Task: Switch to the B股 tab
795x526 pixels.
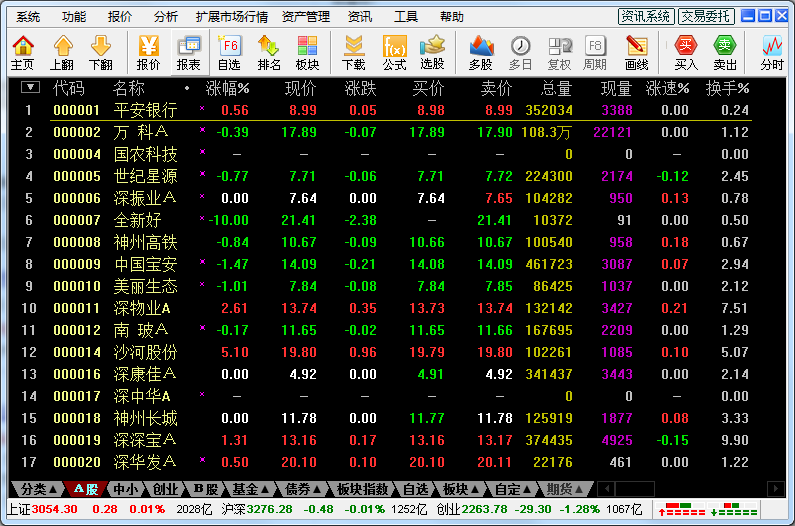Action: (206, 489)
